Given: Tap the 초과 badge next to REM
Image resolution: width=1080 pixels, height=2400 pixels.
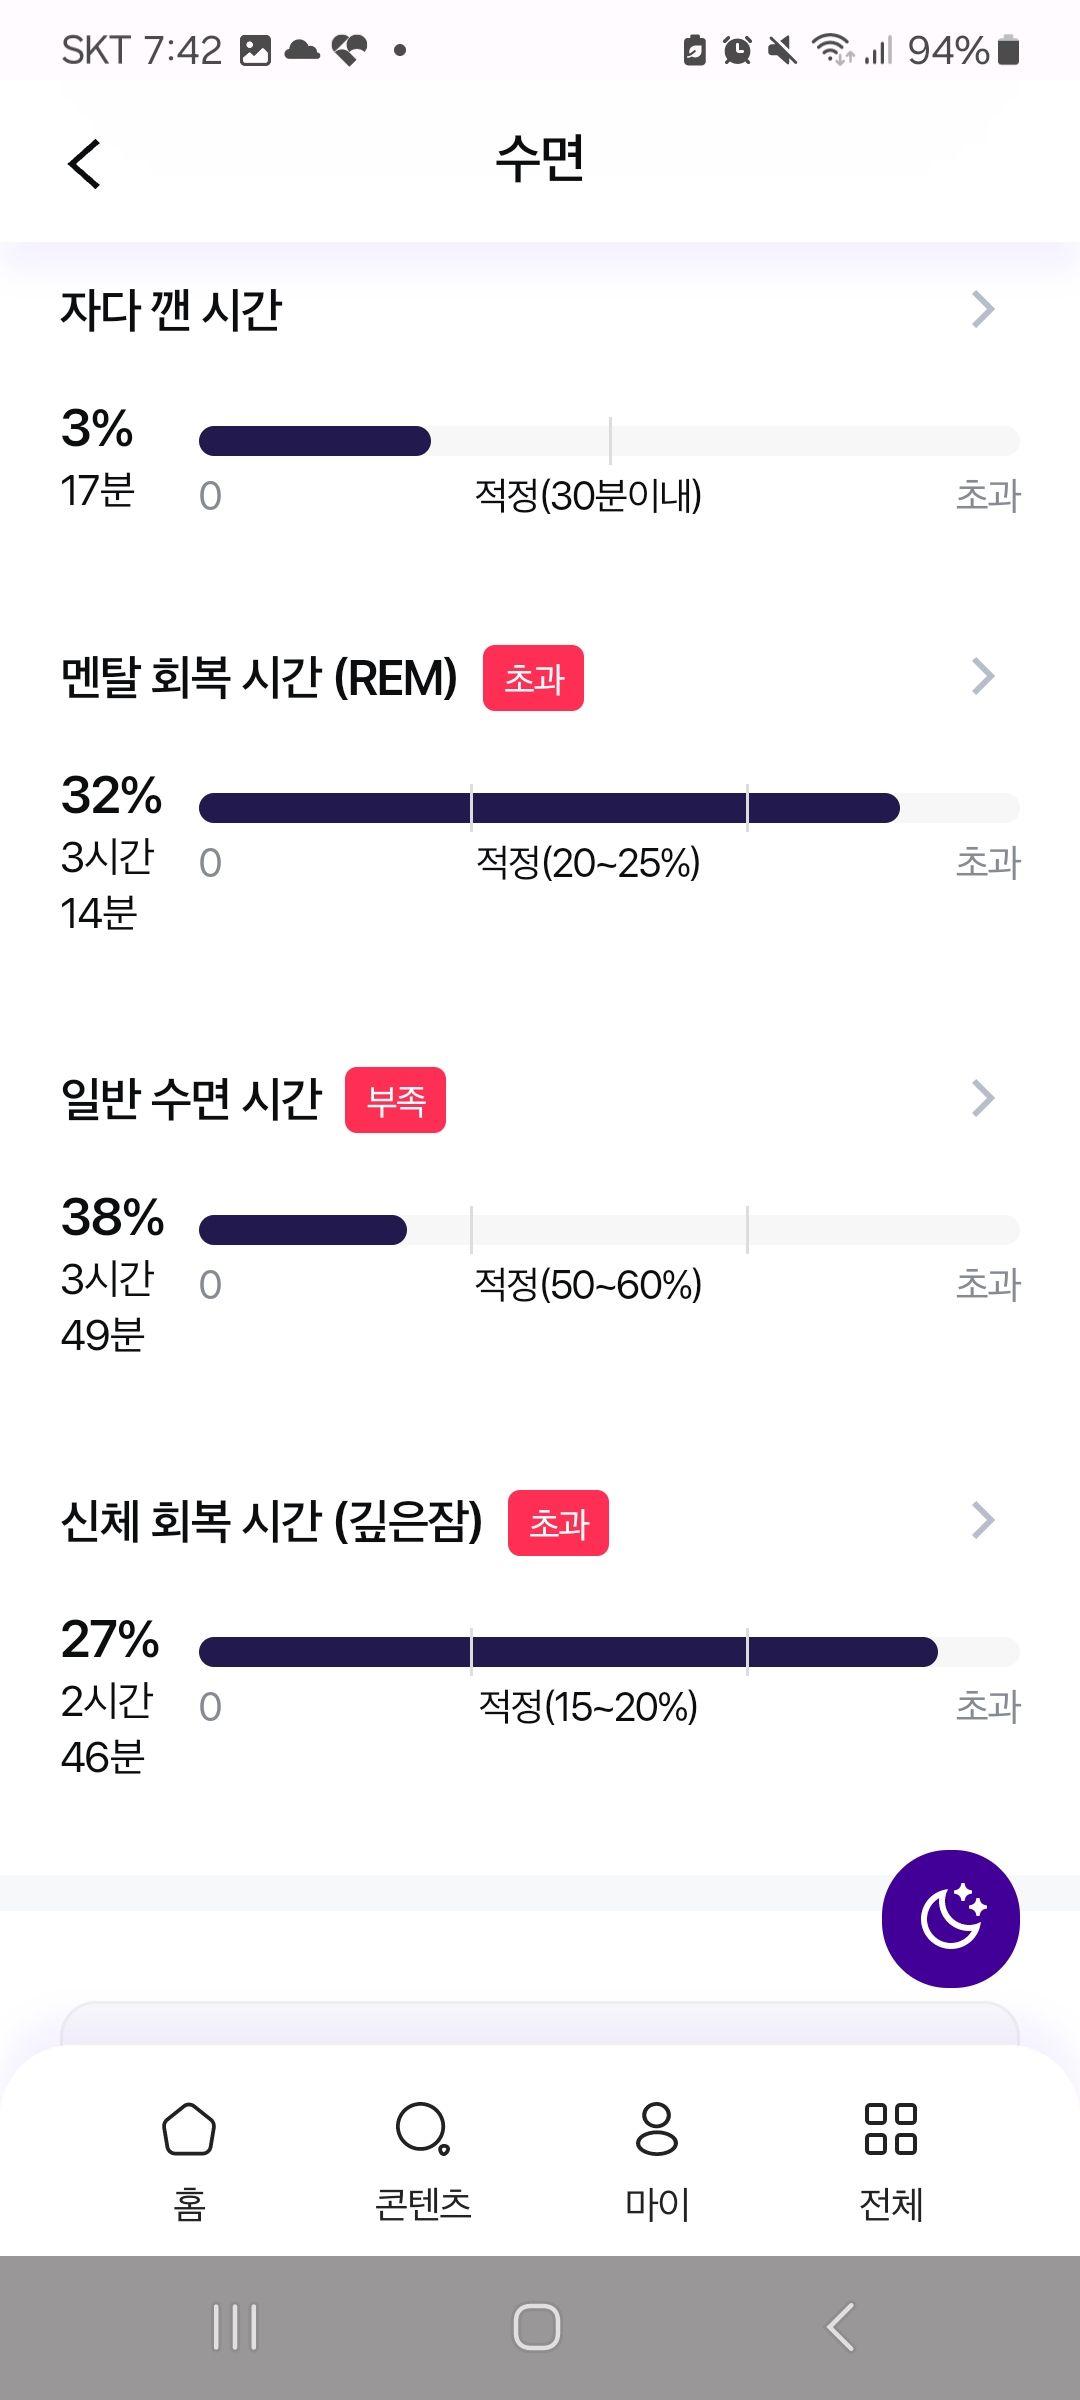Looking at the screenshot, I should [533, 678].
